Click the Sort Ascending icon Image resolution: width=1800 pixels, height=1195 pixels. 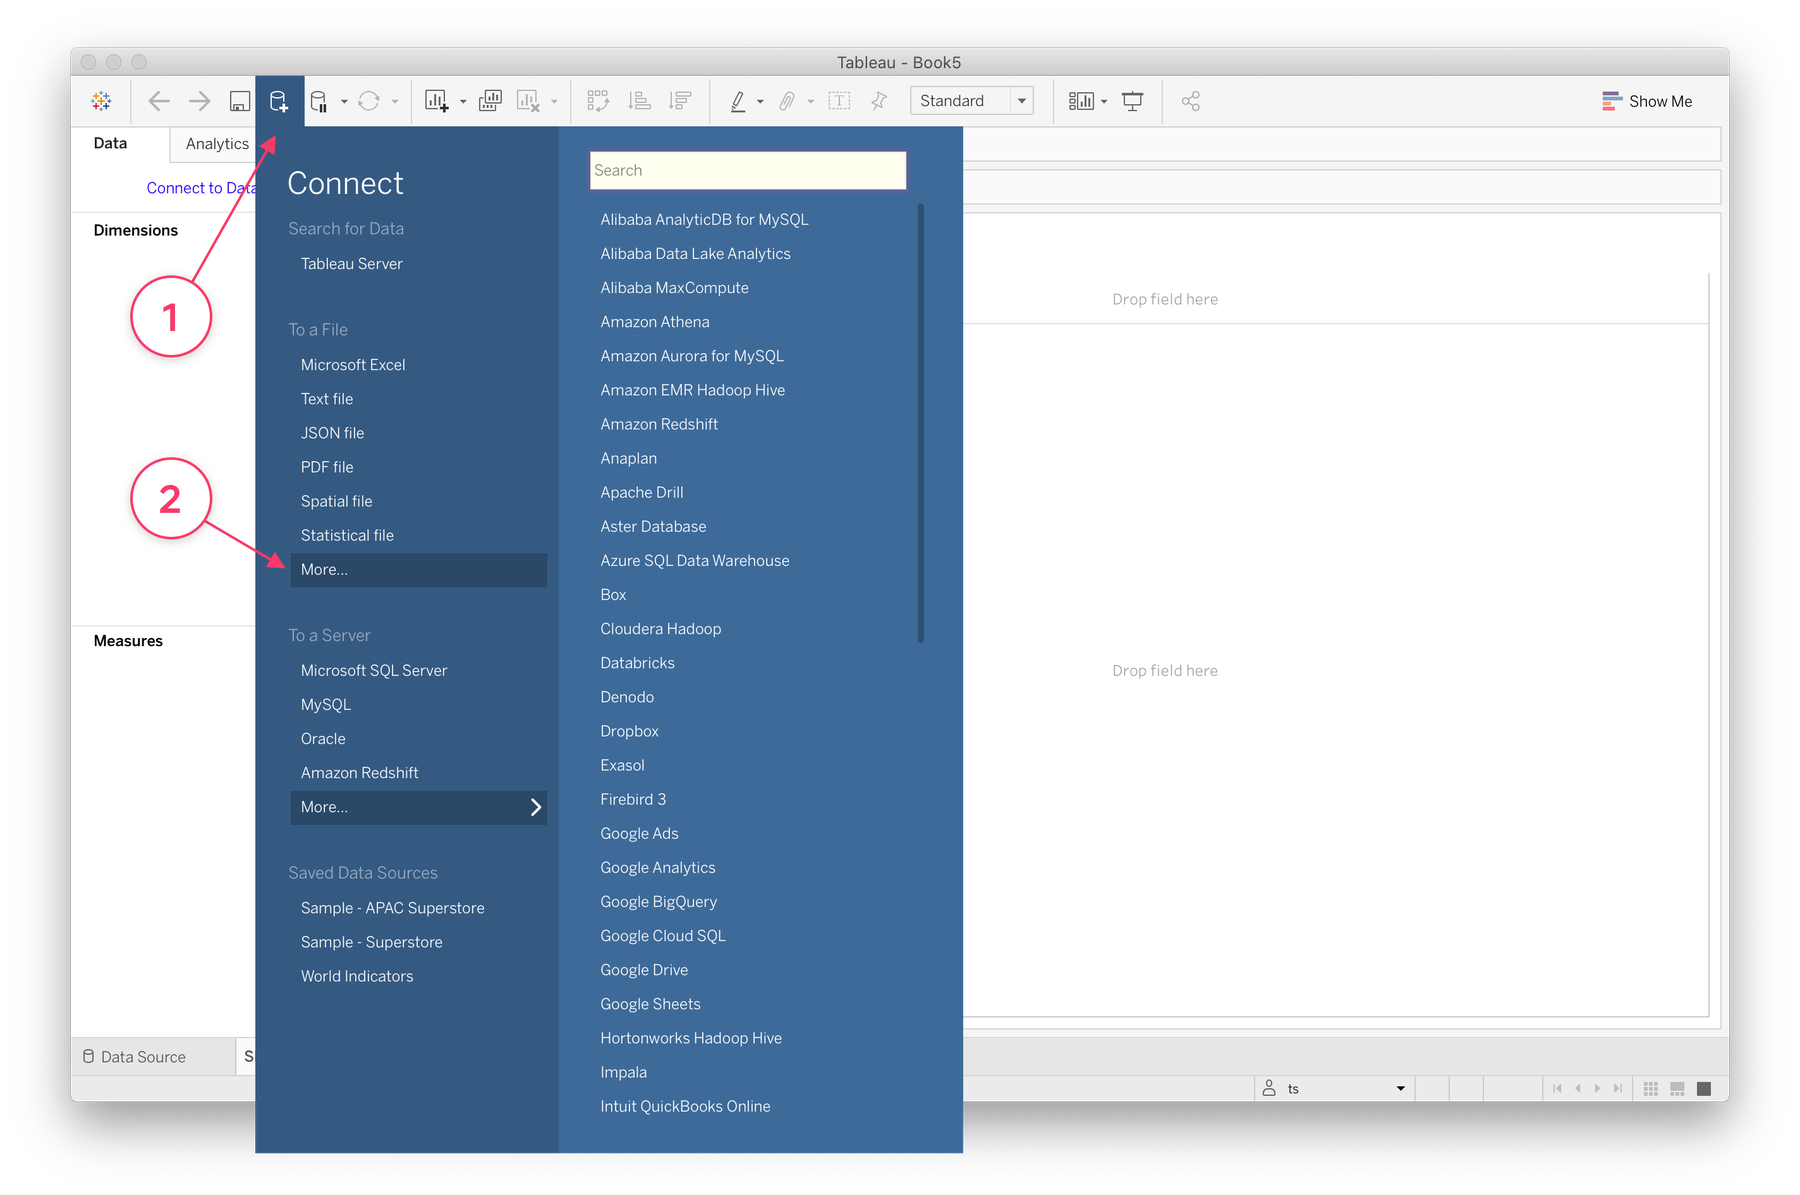[x=639, y=101]
